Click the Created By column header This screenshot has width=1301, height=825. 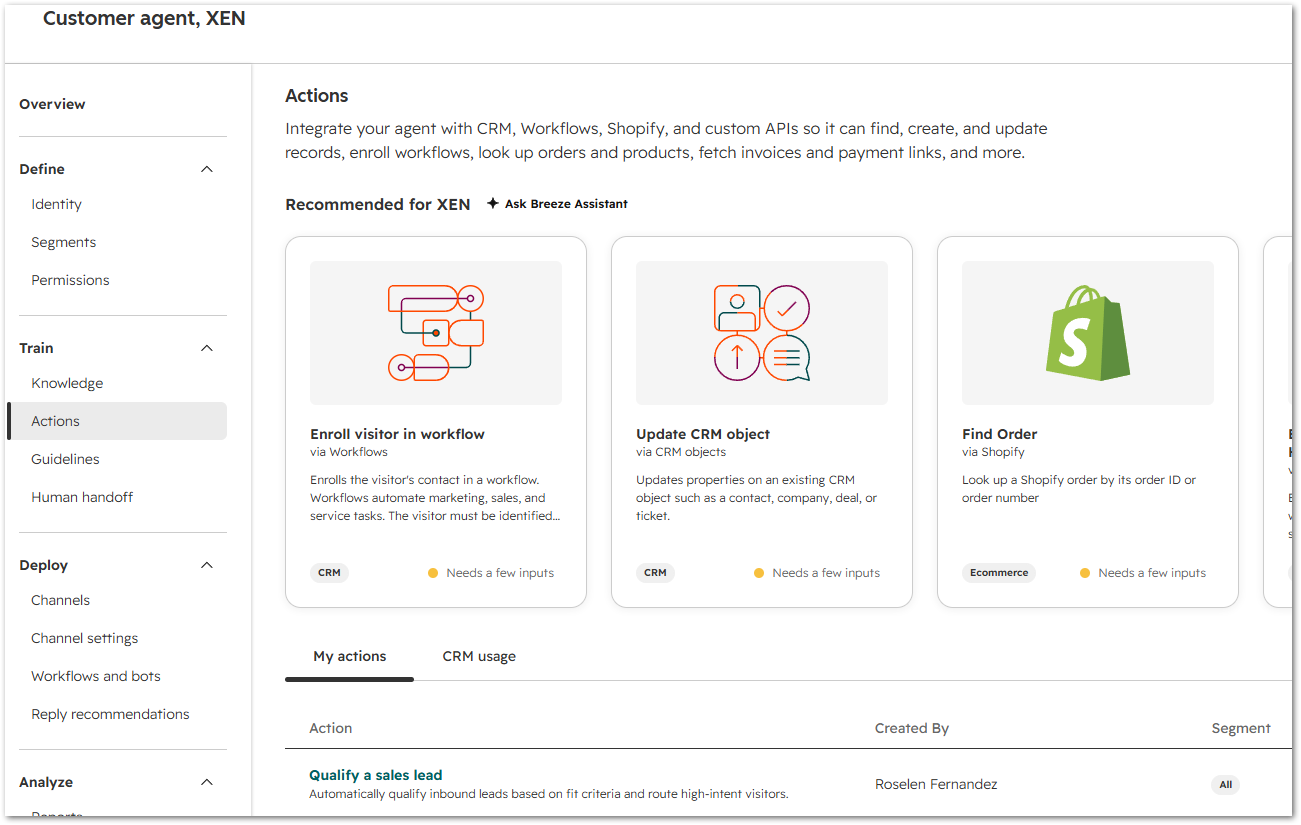click(912, 728)
